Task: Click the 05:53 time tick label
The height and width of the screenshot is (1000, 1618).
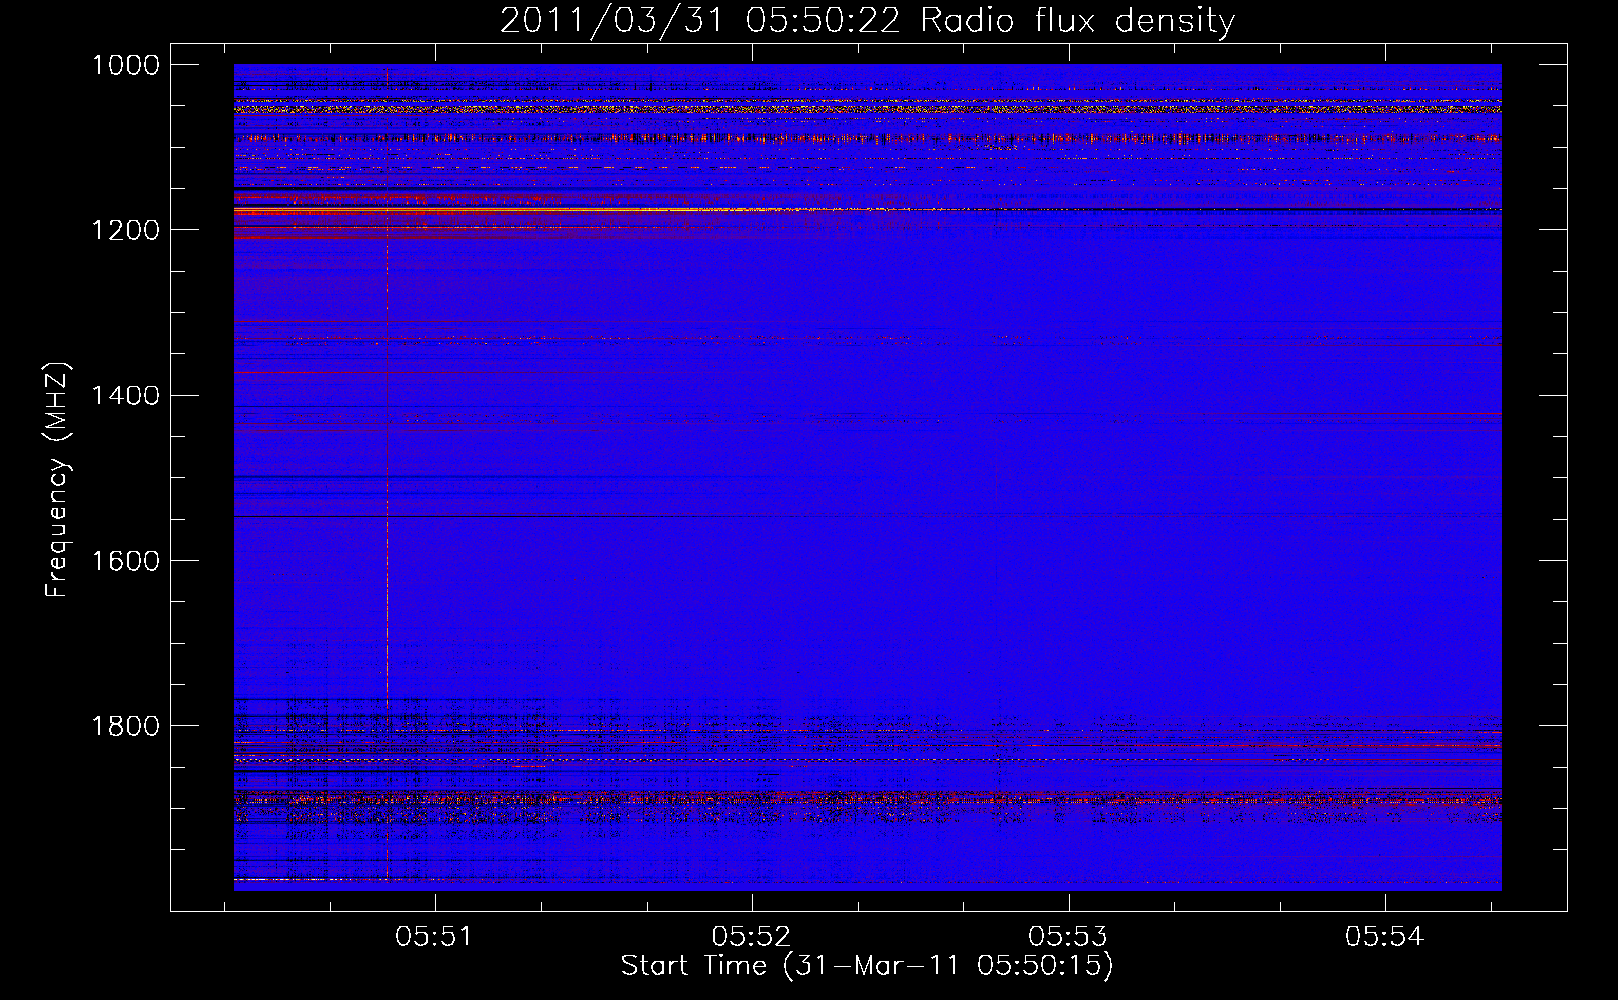Action: coord(1068,937)
